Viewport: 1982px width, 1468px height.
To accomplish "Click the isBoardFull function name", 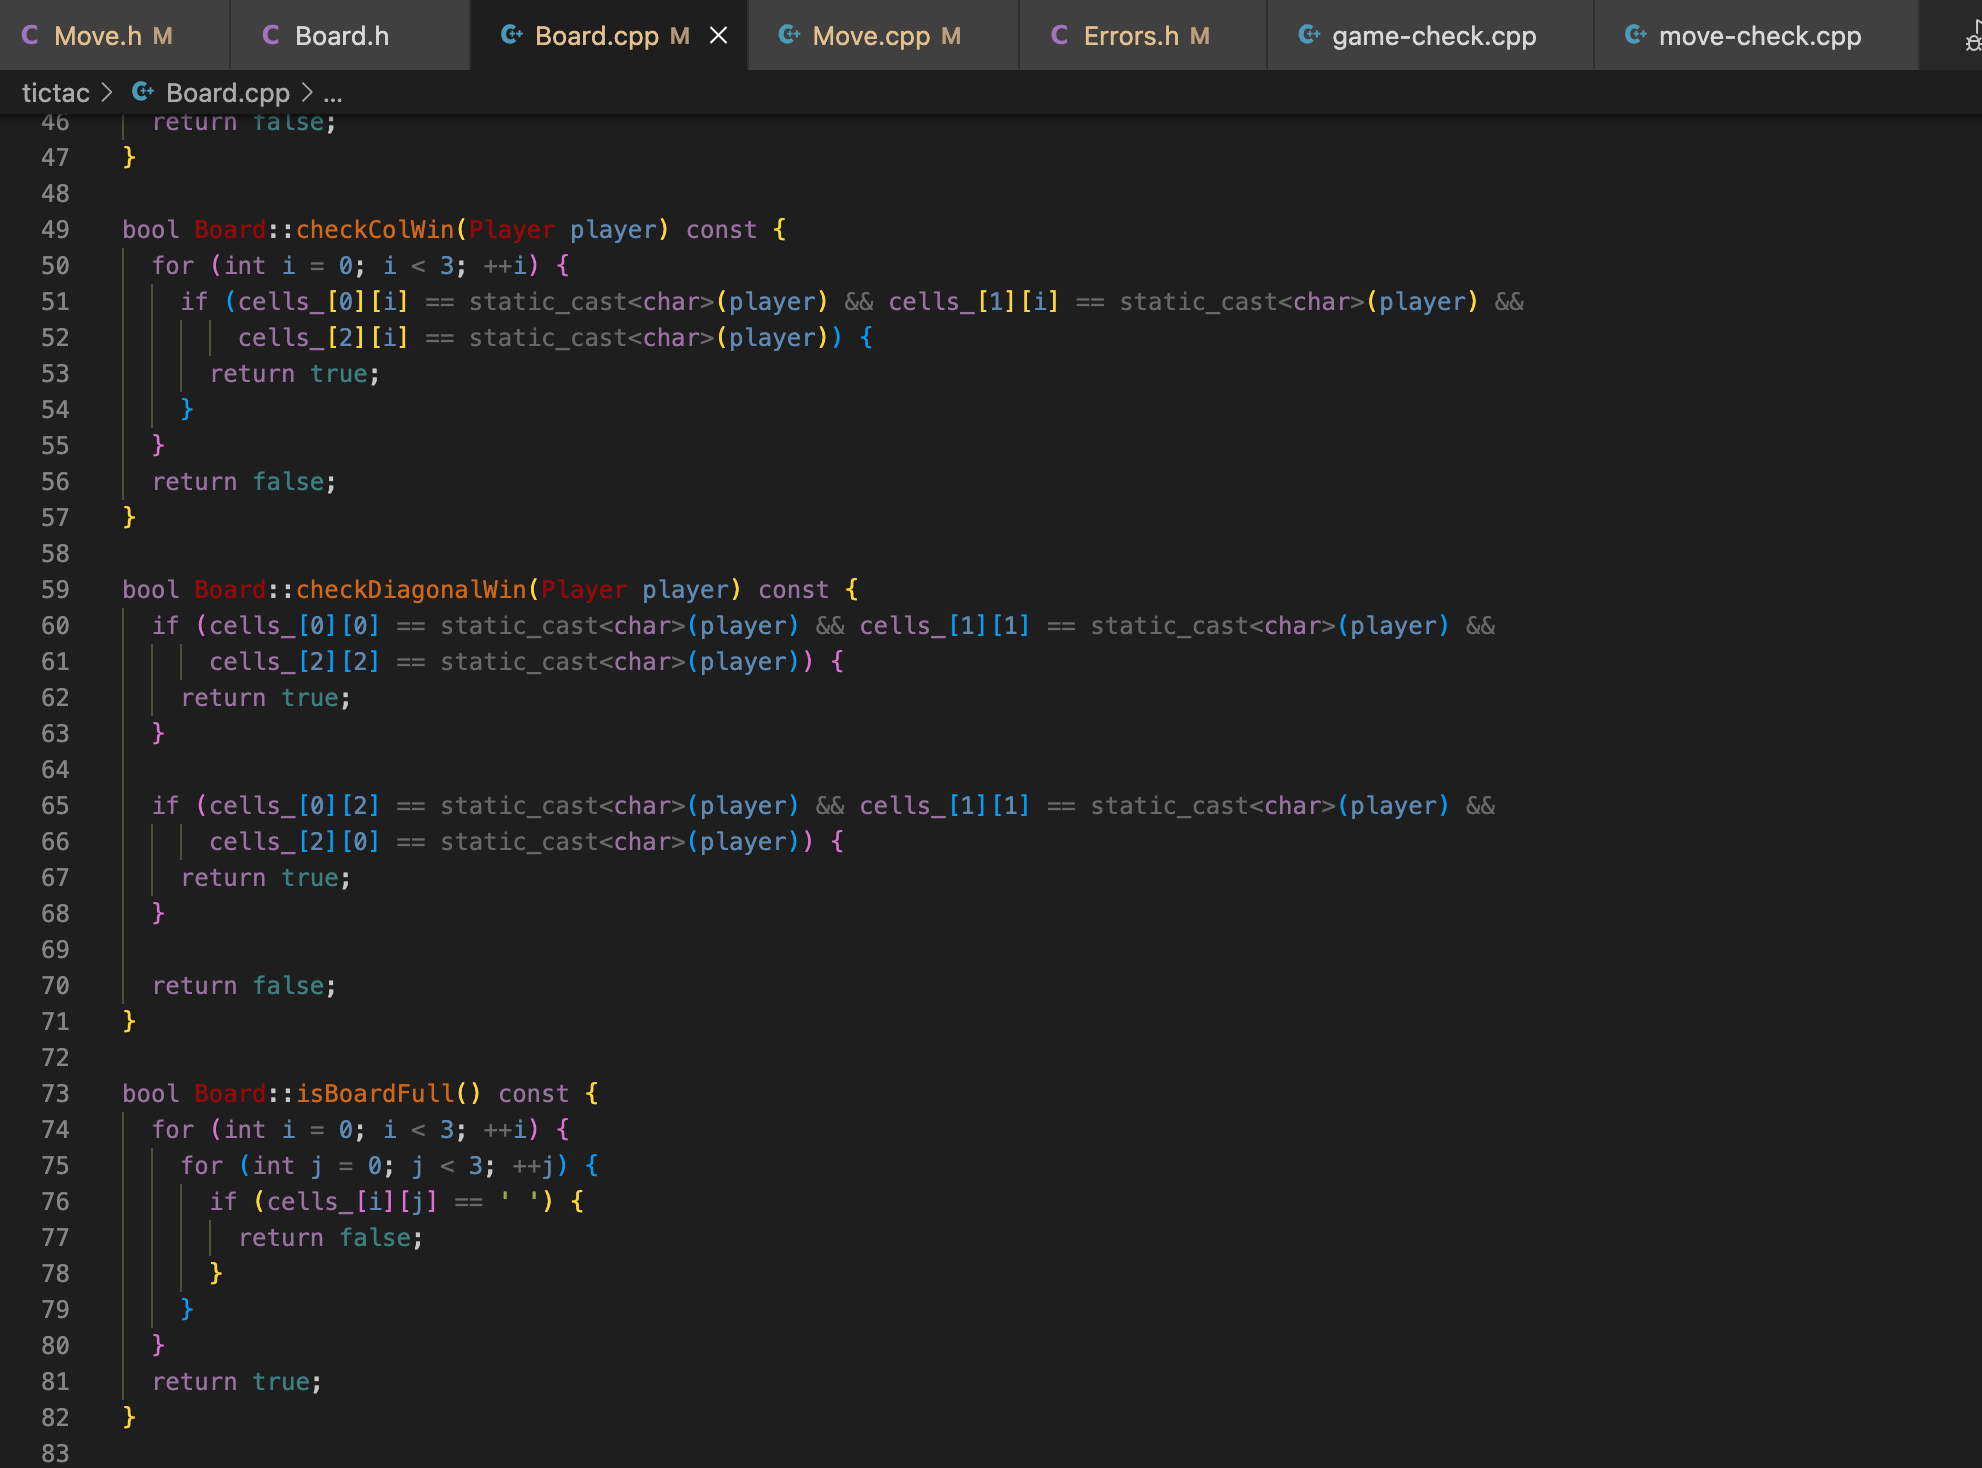I will (x=376, y=1094).
